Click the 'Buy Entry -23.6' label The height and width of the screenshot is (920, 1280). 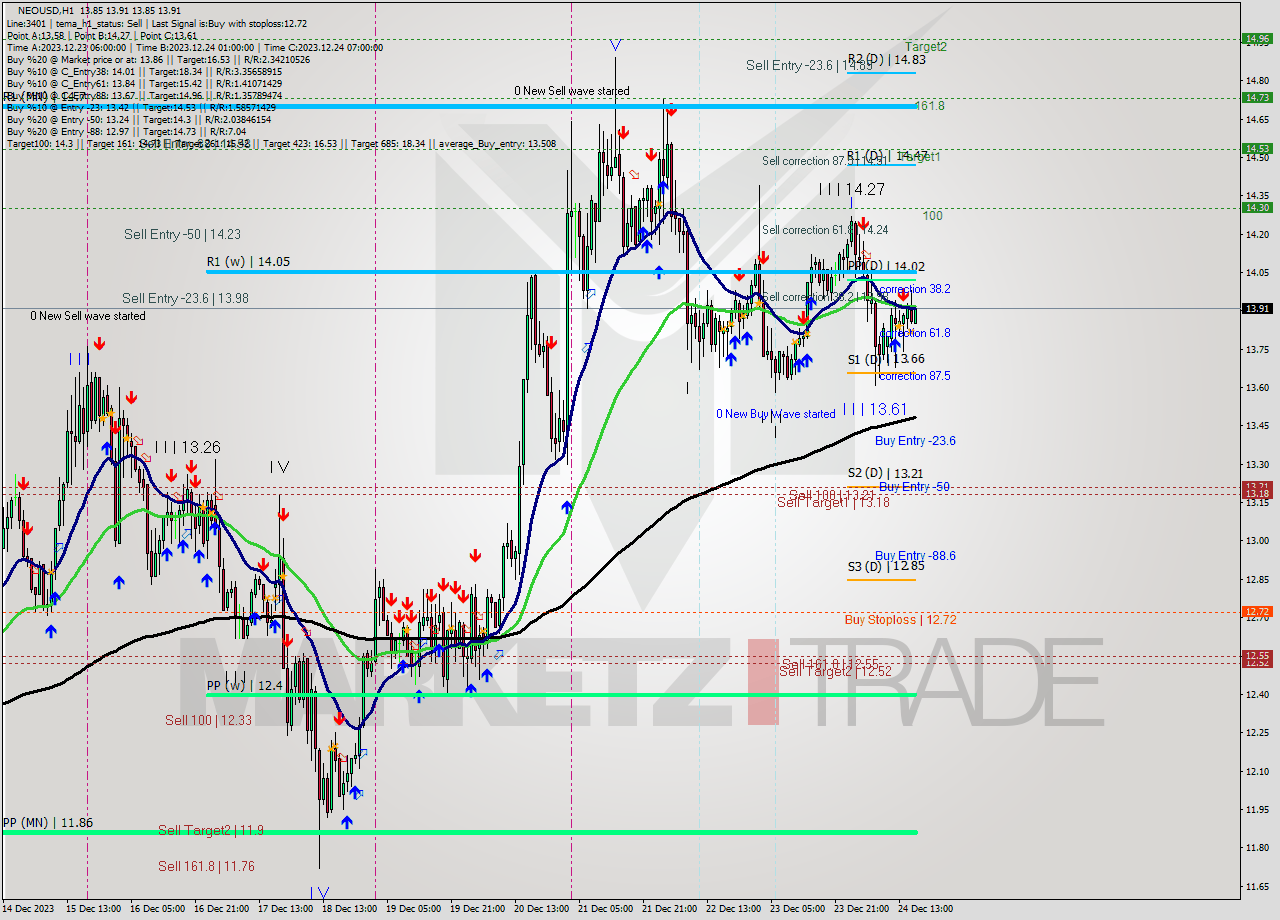(915, 440)
